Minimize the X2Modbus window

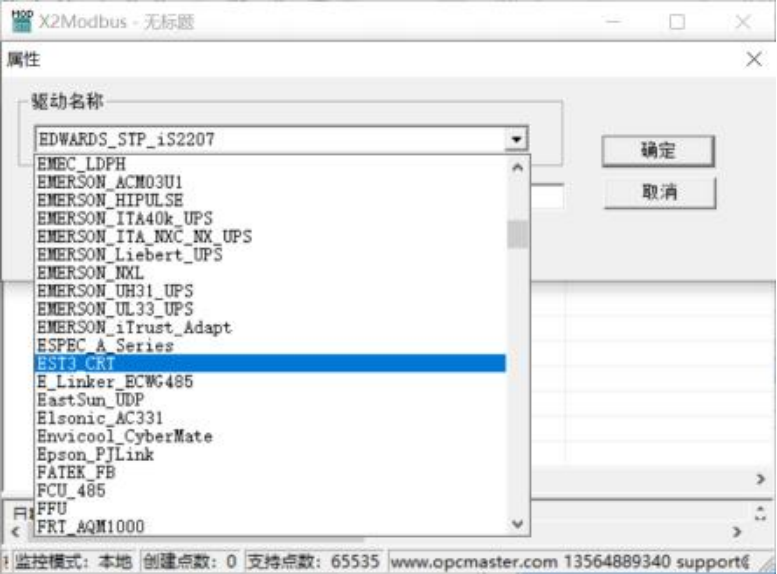pyautogui.click(x=613, y=21)
